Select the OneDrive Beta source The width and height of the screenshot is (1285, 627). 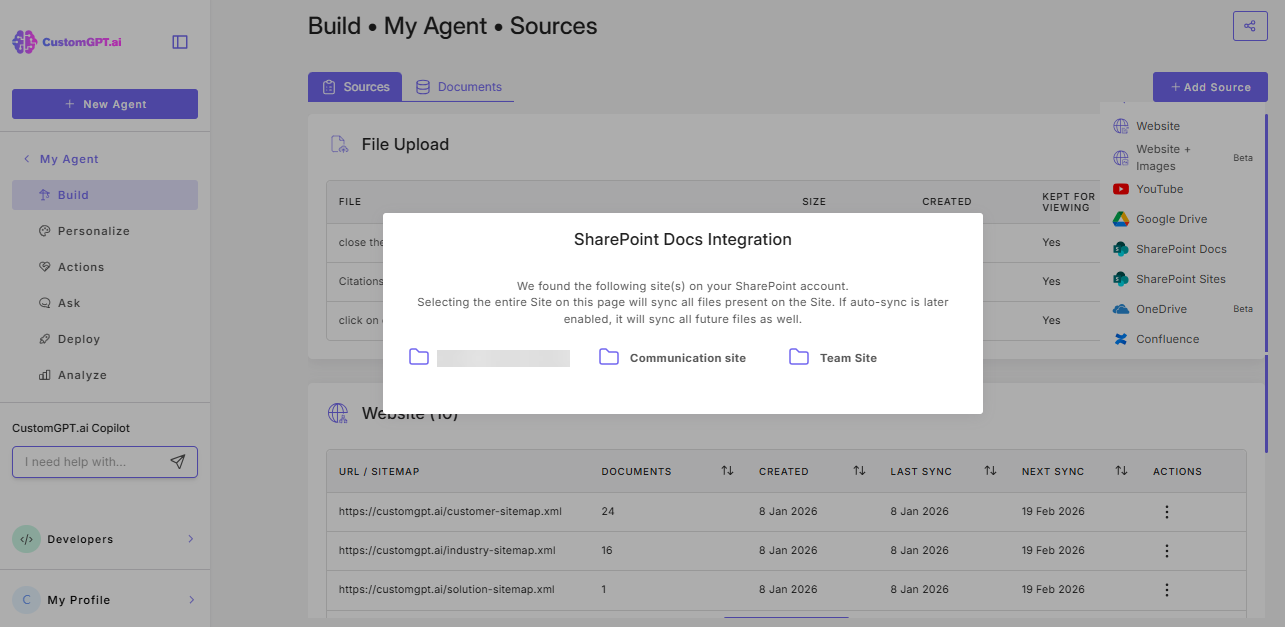(1159, 308)
